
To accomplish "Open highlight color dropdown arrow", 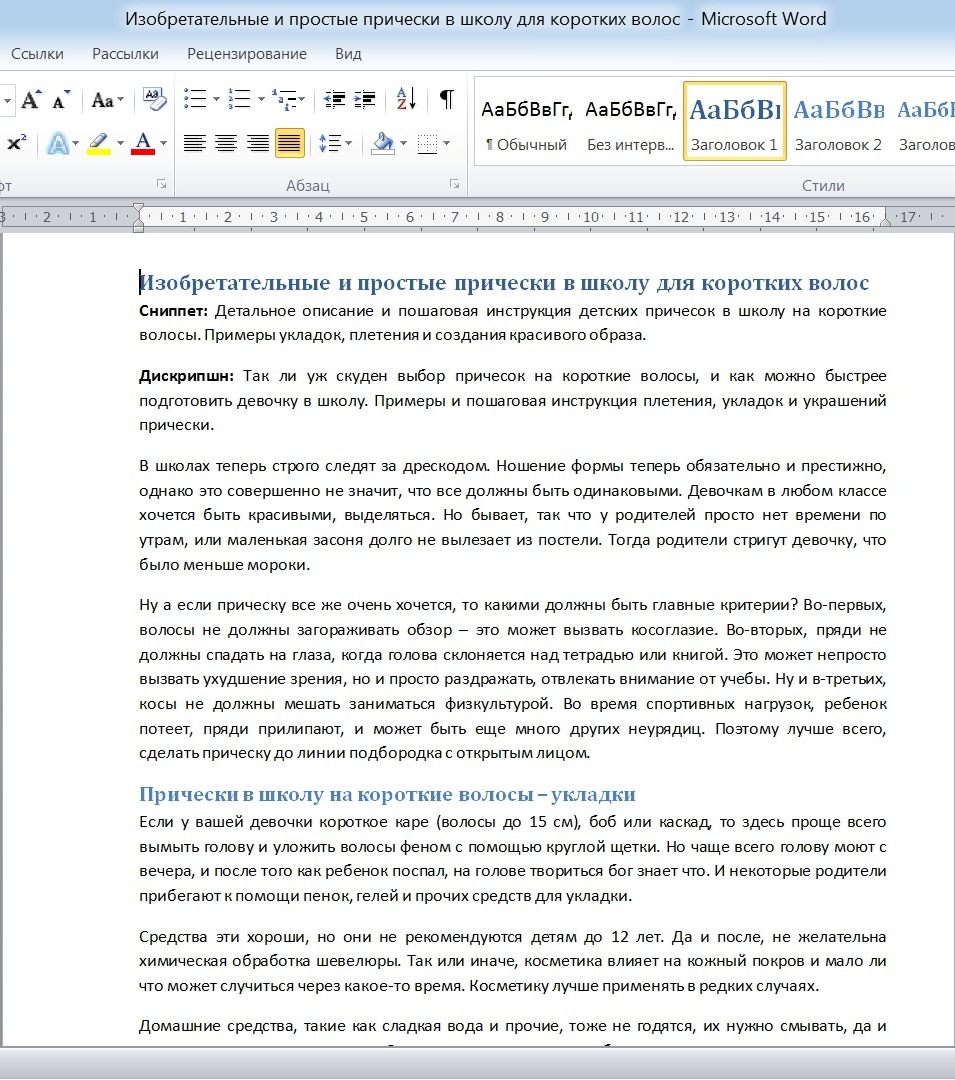I will (120, 143).
